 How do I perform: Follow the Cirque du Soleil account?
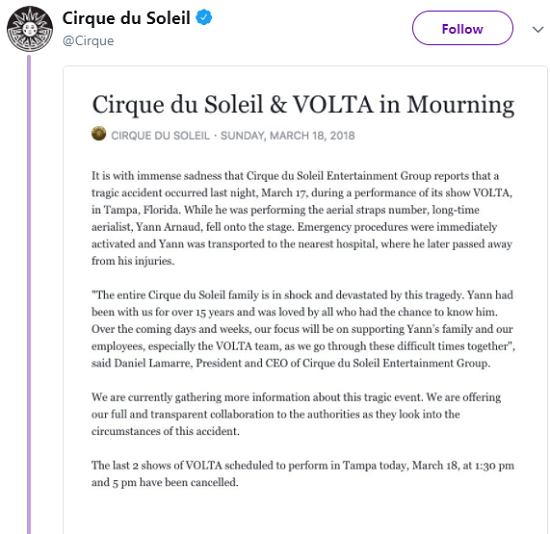[x=462, y=28]
